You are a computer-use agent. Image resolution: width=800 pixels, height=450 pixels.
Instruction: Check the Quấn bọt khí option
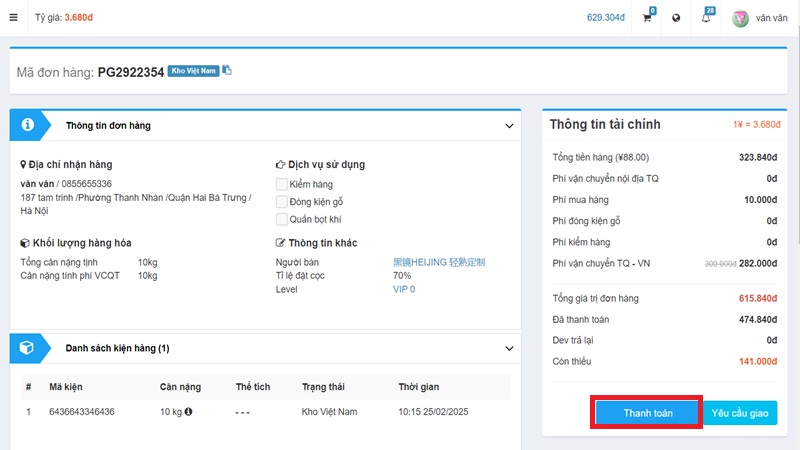tap(282, 218)
